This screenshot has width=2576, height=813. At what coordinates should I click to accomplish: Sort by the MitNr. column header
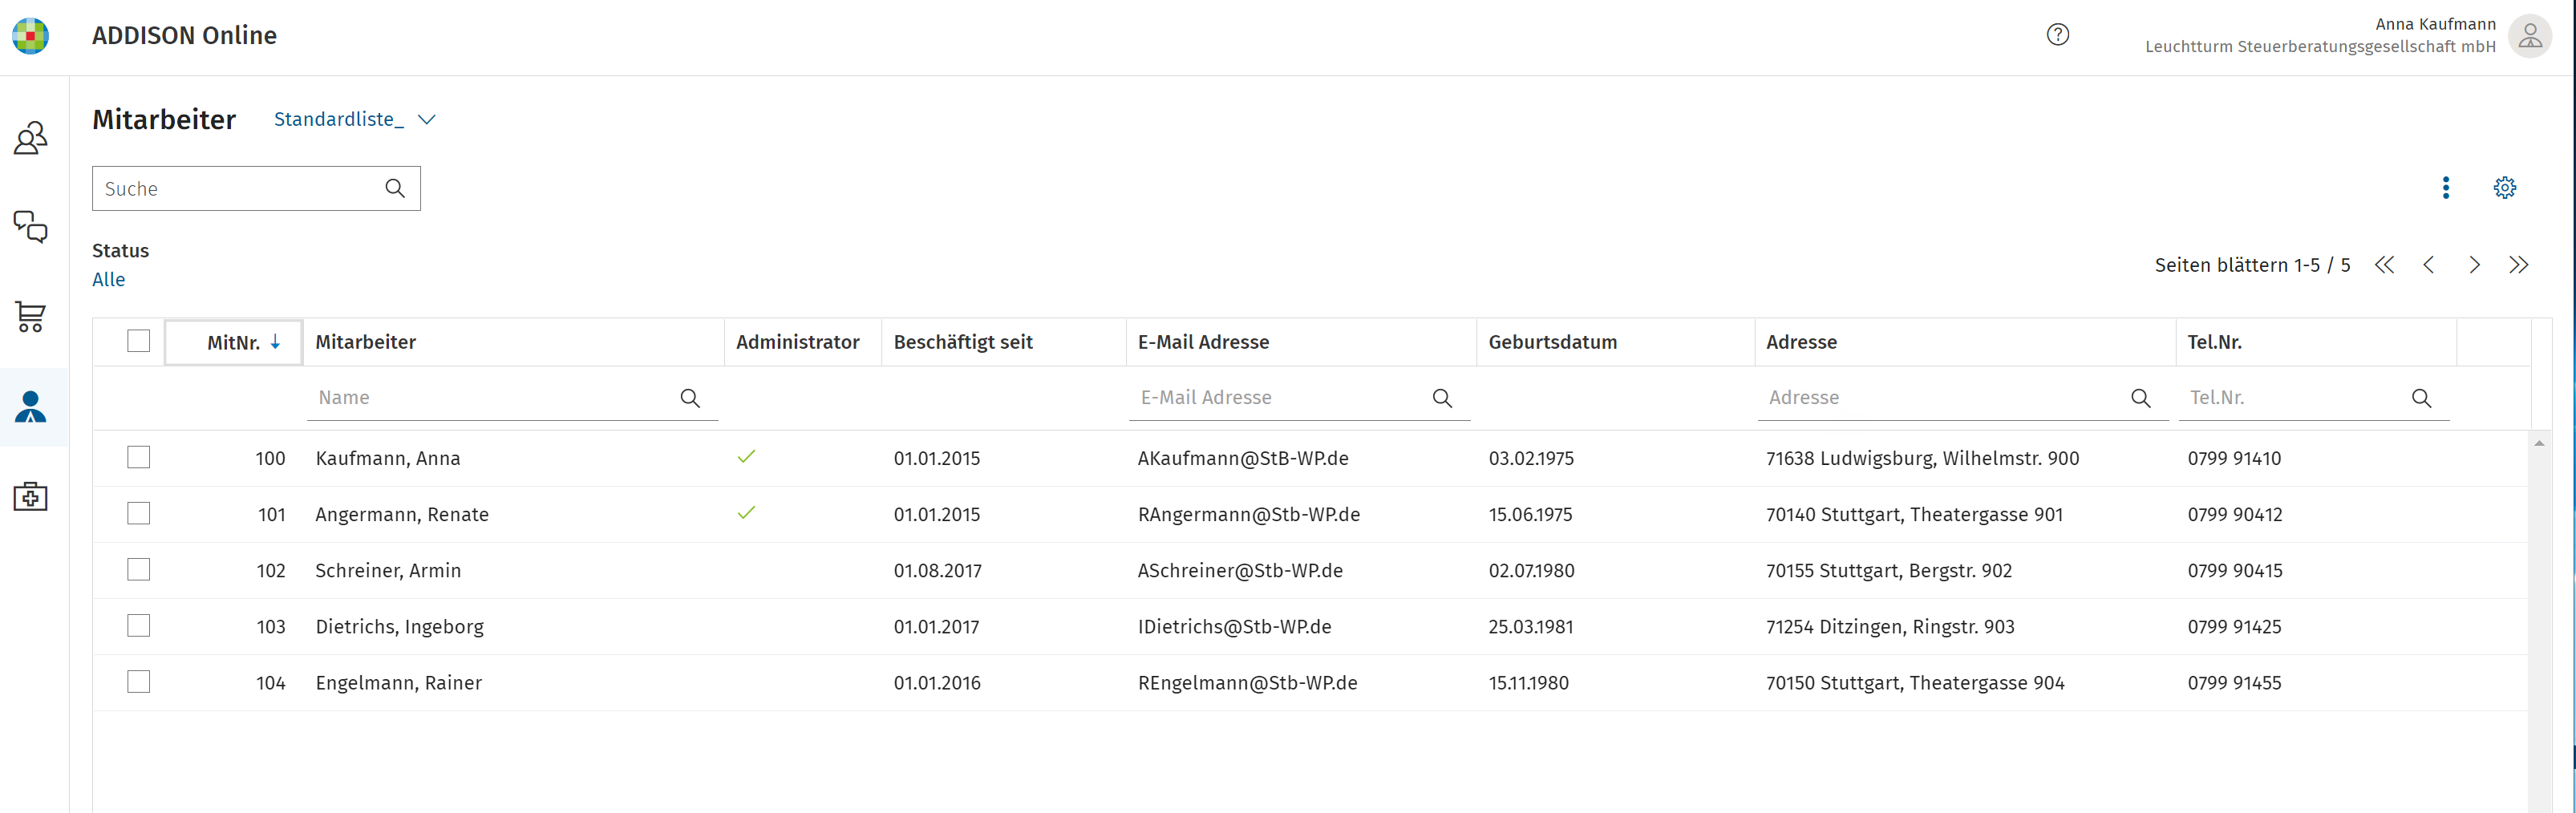(234, 342)
